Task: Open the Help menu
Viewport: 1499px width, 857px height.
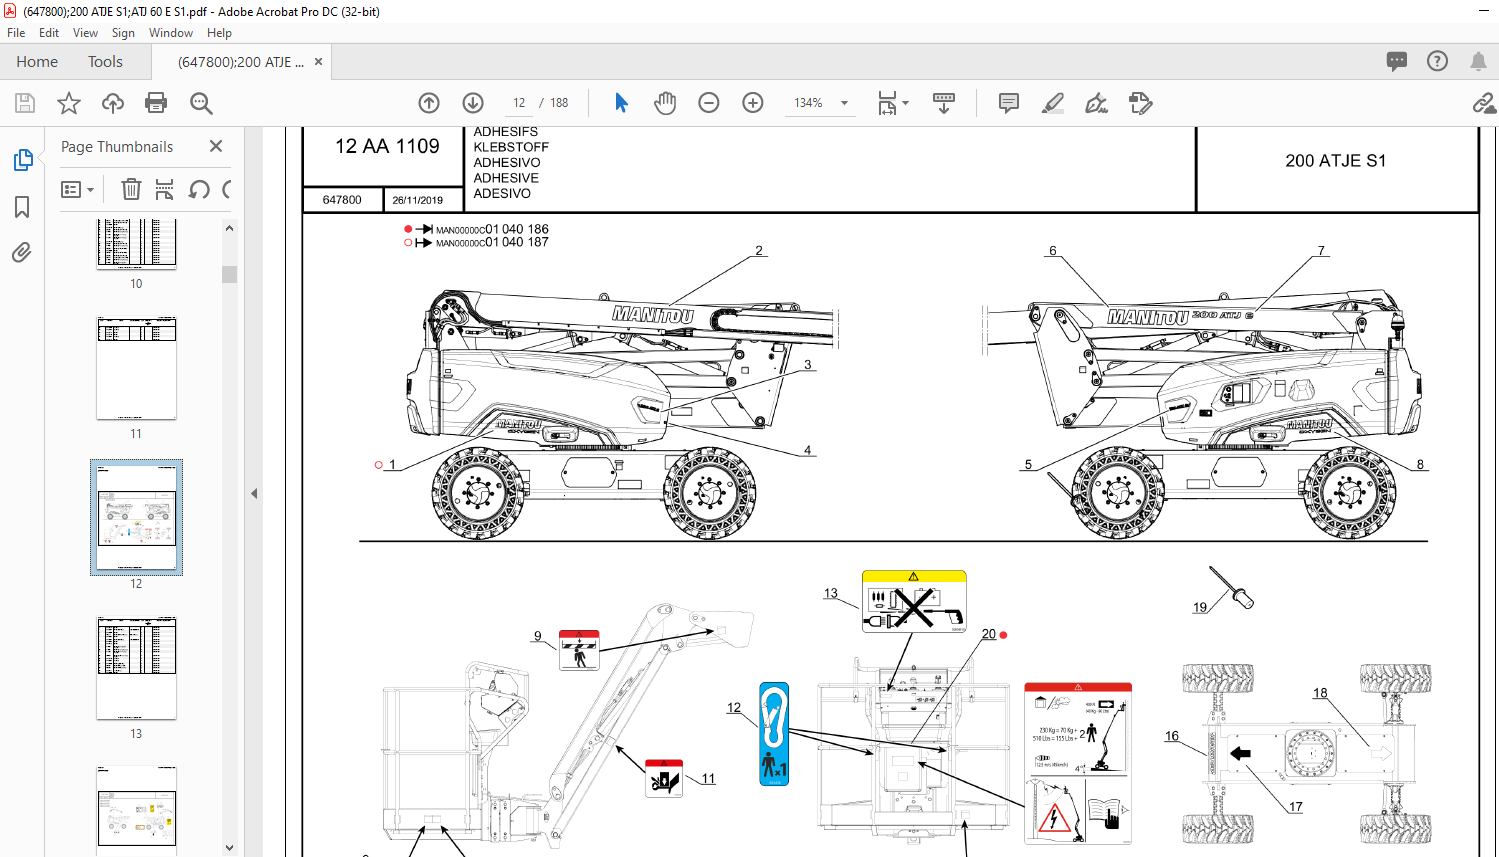Action: 219,33
